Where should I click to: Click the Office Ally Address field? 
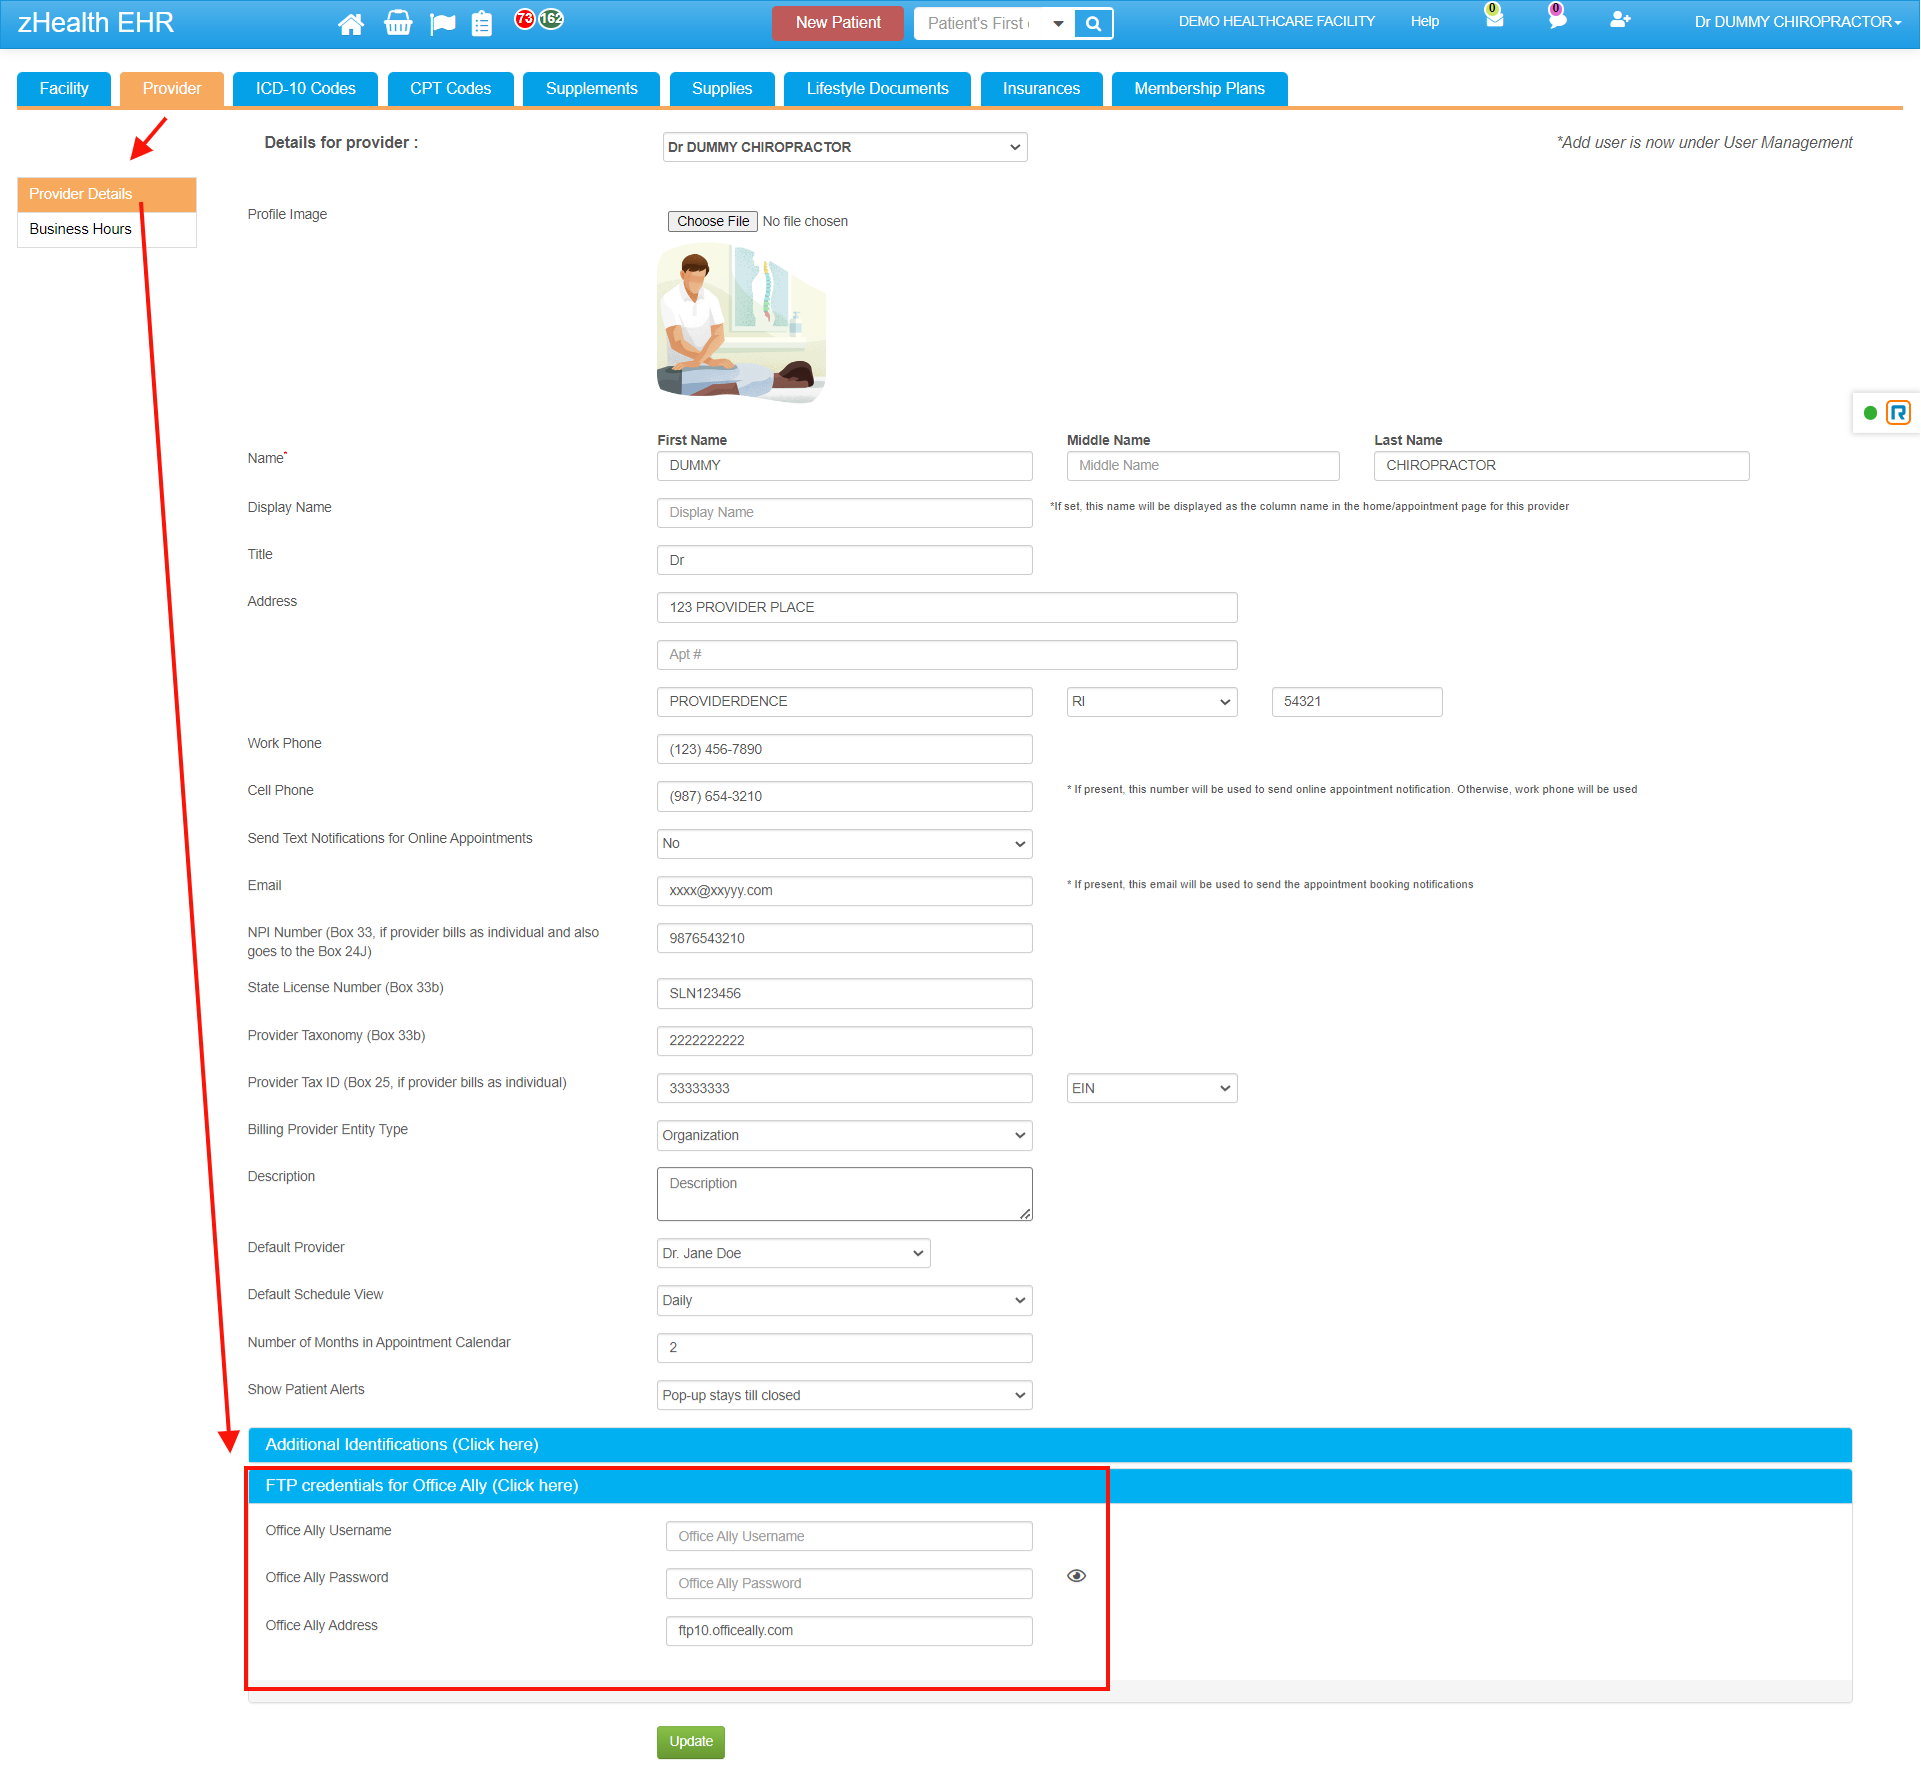[x=849, y=1631]
